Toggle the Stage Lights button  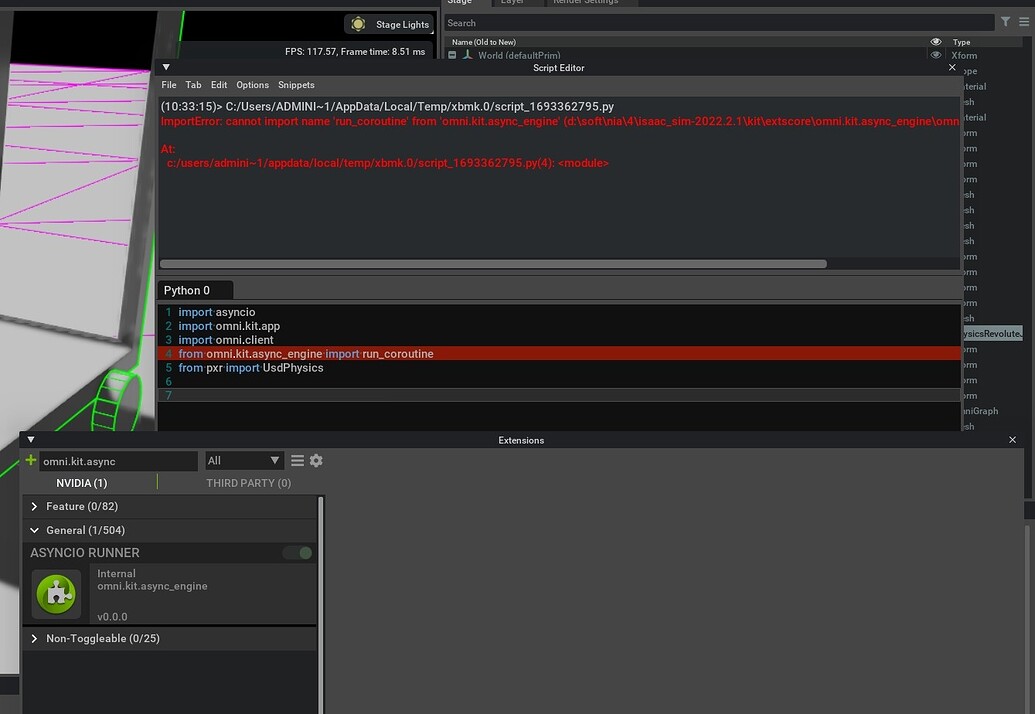pyautogui.click(x=388, y=24)
